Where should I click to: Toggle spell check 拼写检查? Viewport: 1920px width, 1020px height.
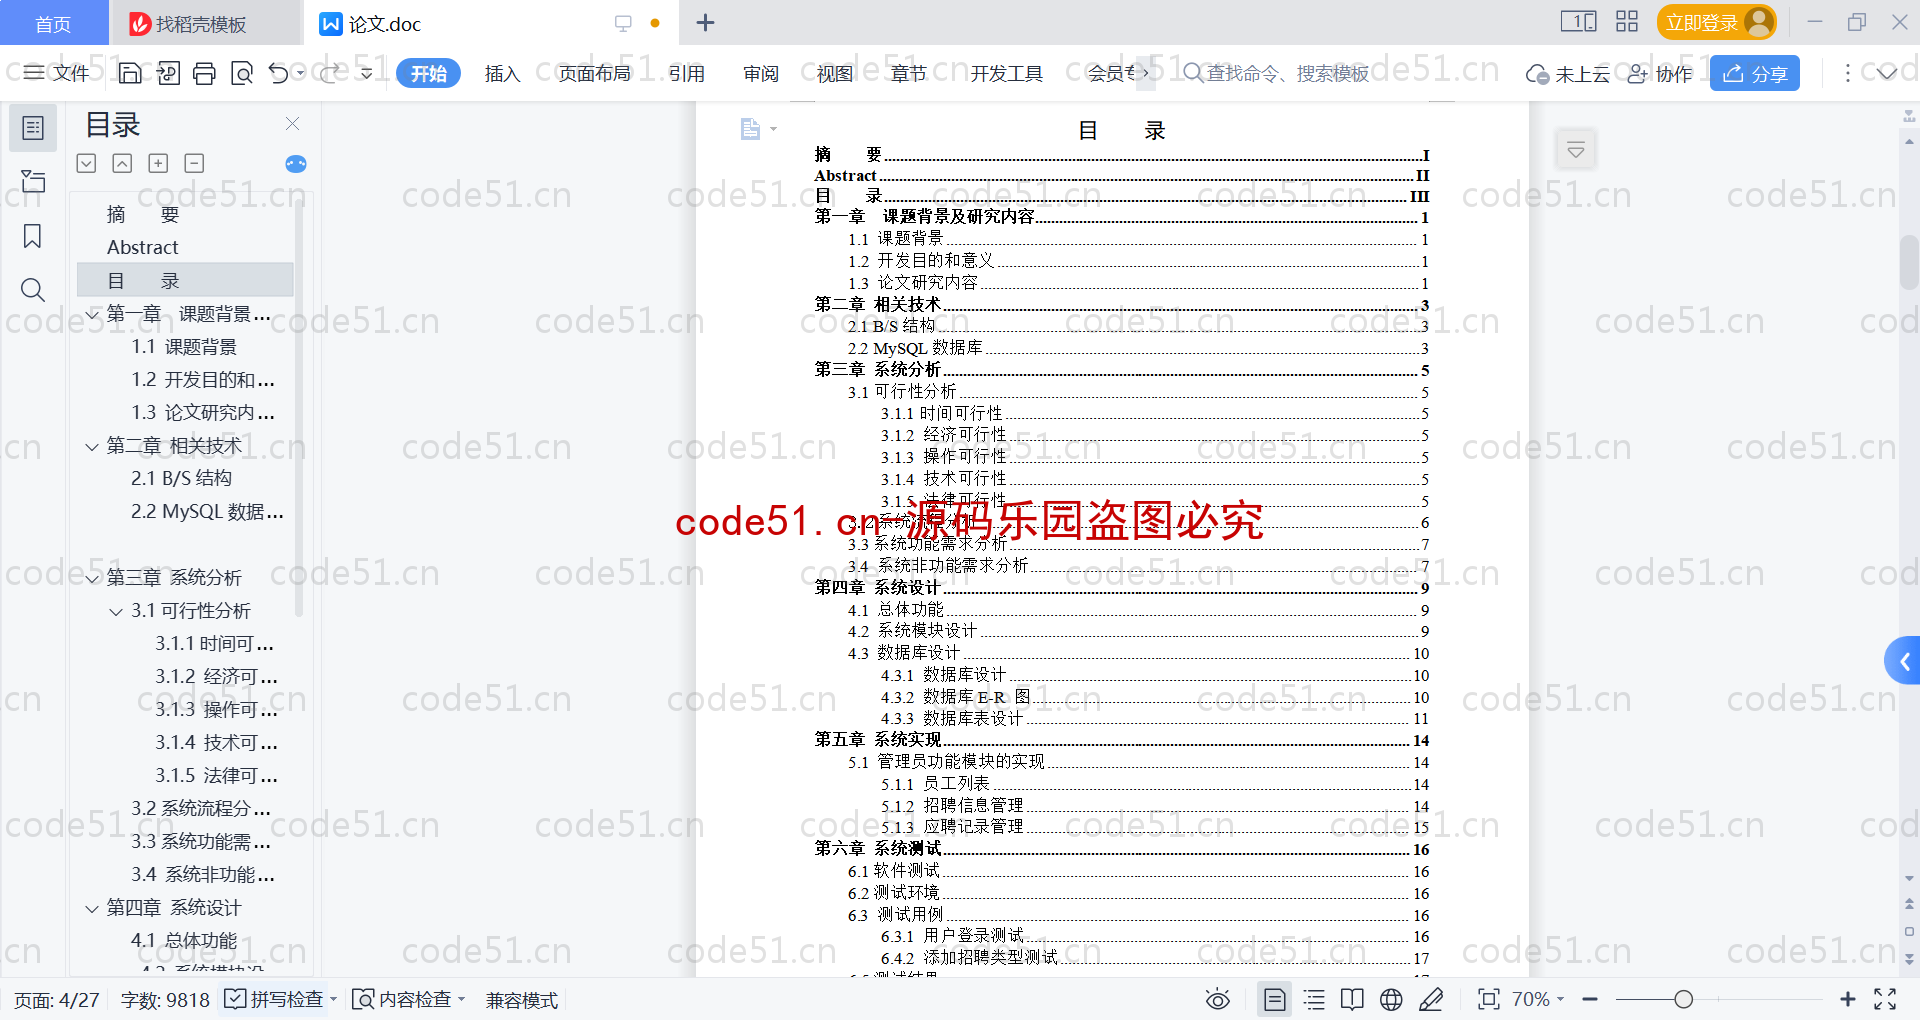(x=274, y=999)
